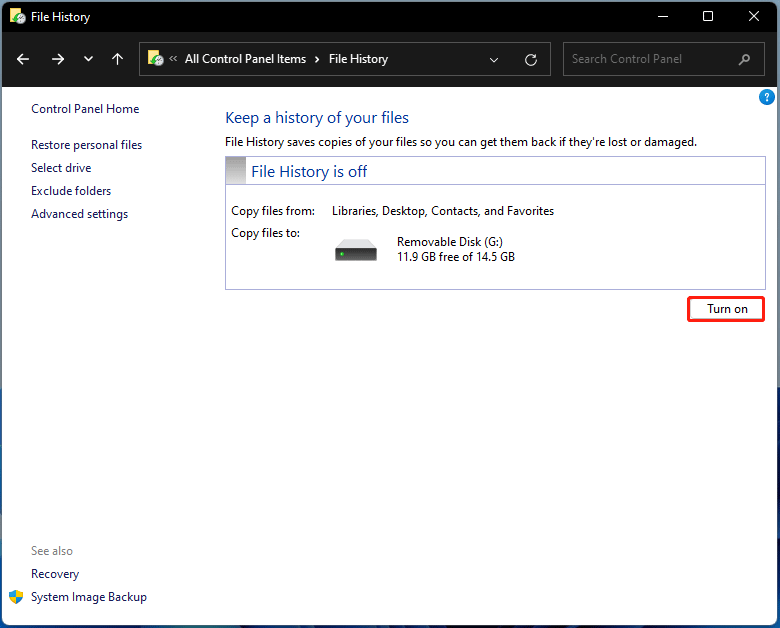This screenshot has height=628, width=780.
Task: Click the Search Control Panel field
Action: point(650,59)
